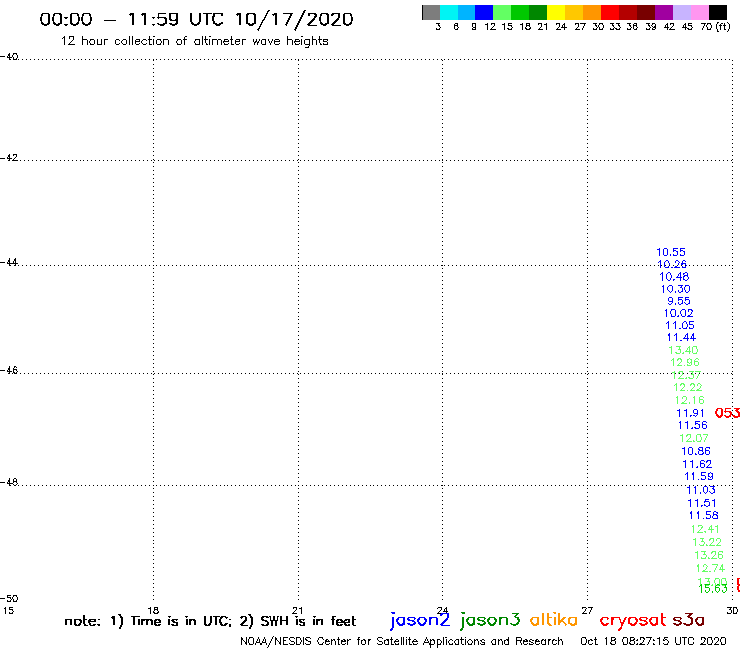
Task: Click the wave height value 11.56
Action: pos(693,425)
